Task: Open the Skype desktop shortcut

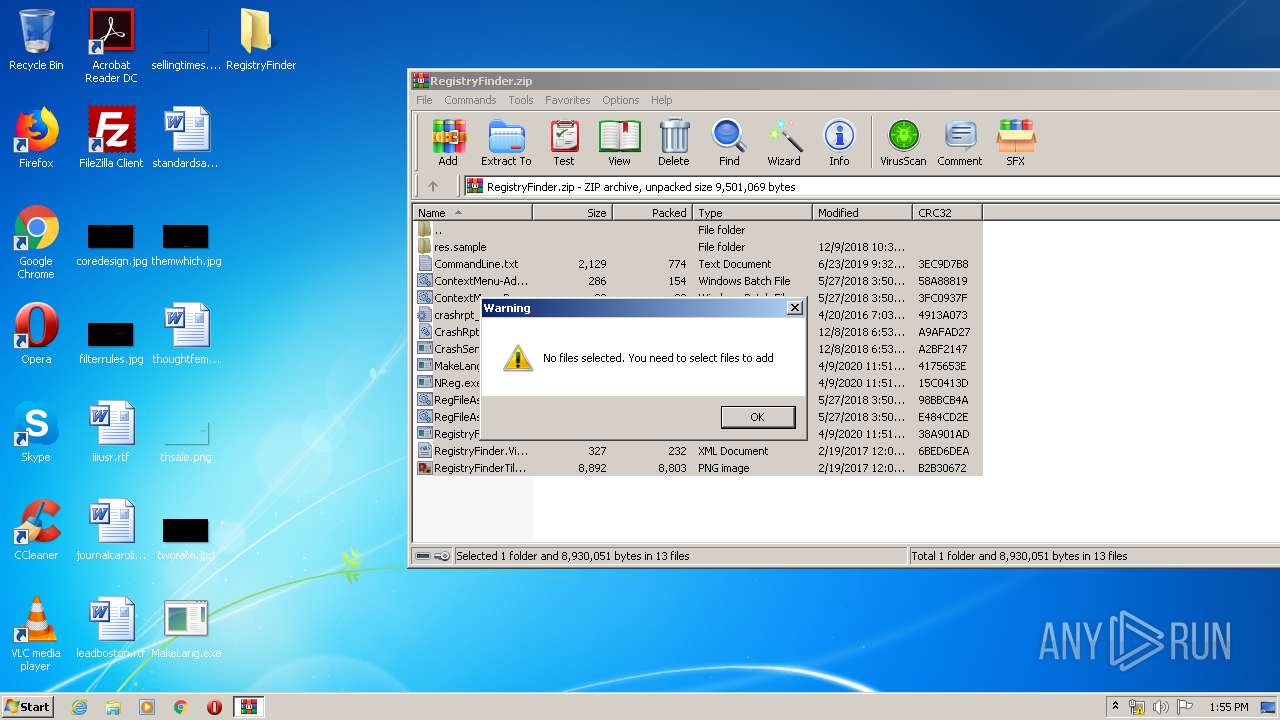Action: [36, 432]
